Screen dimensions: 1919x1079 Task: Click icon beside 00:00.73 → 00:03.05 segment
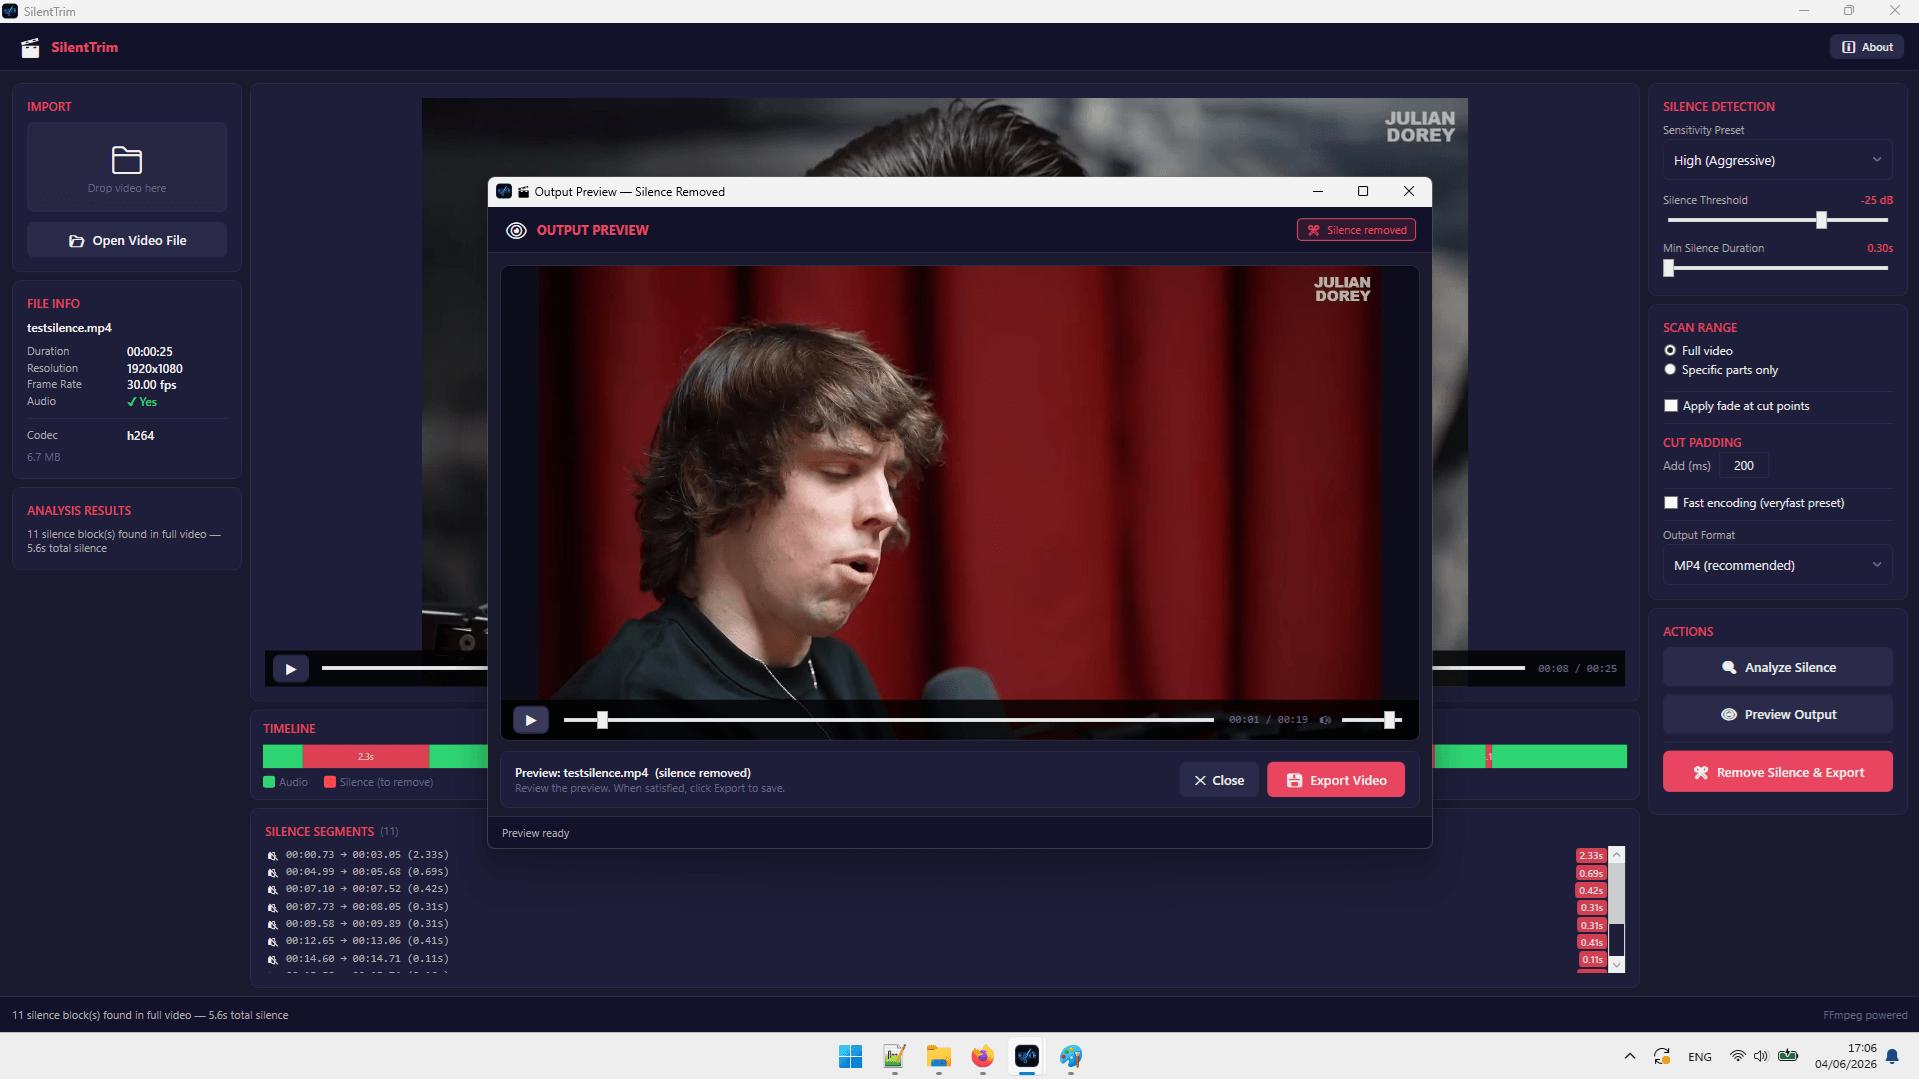pyautogui.click(x=272, y=855)
